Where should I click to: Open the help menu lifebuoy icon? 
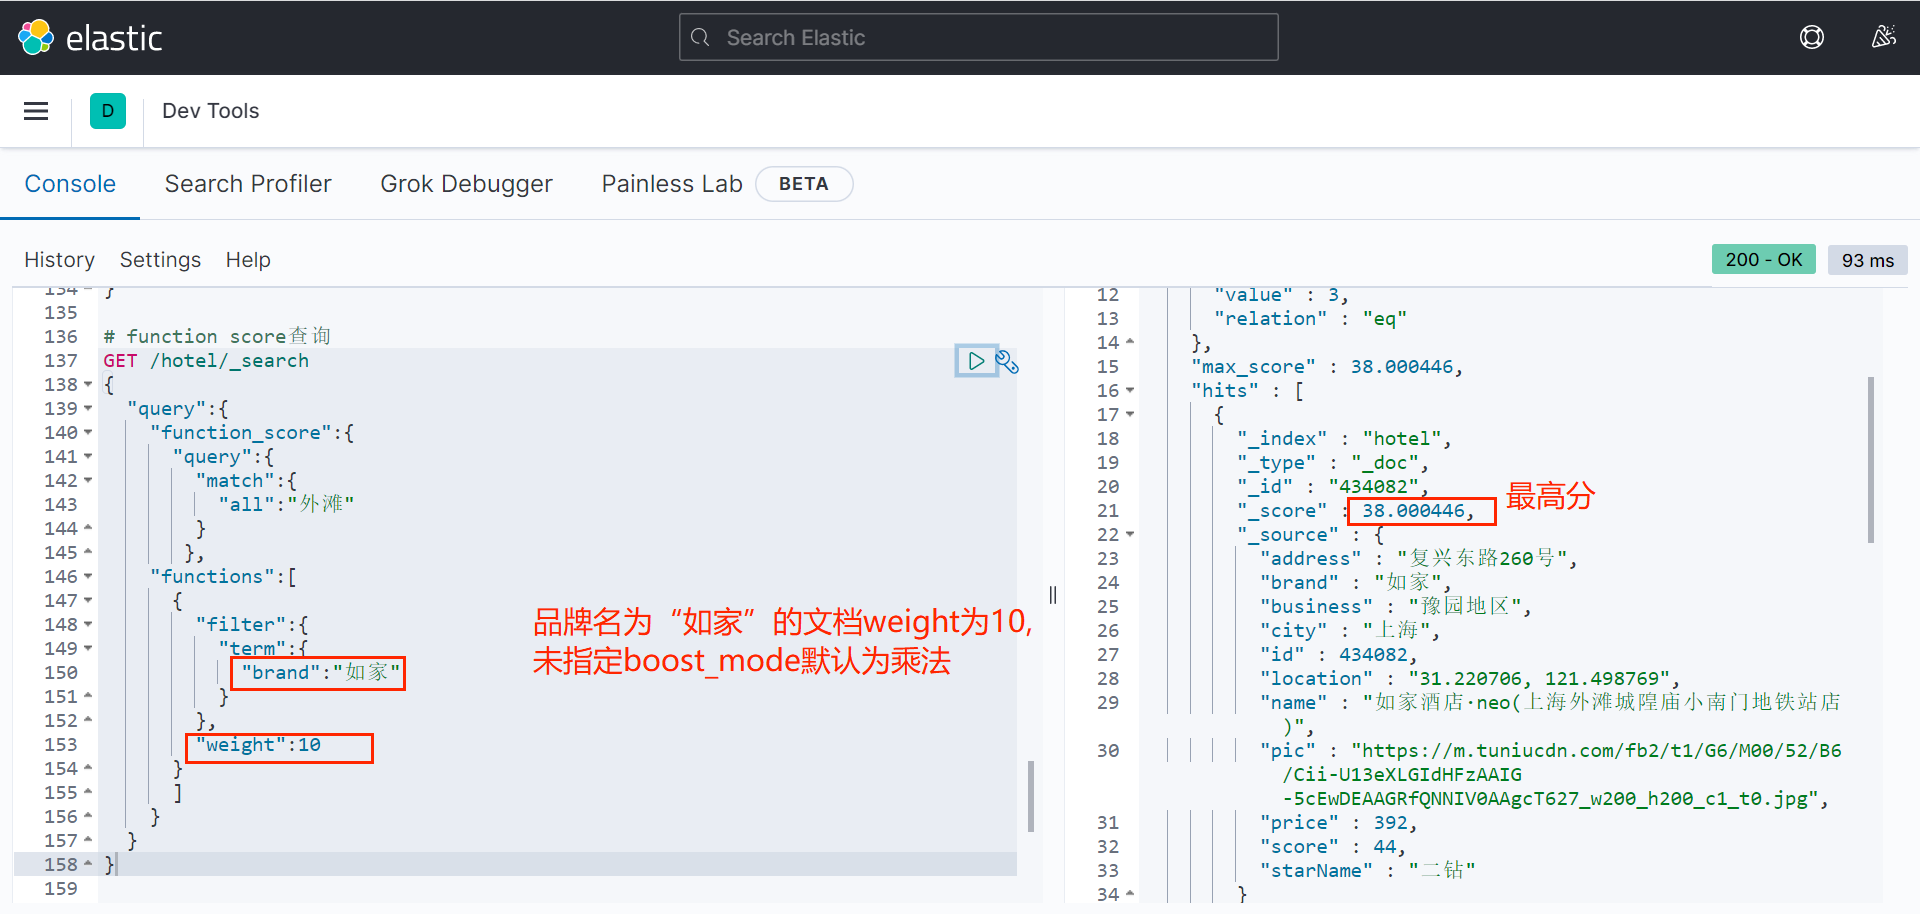pos(1812,38)
